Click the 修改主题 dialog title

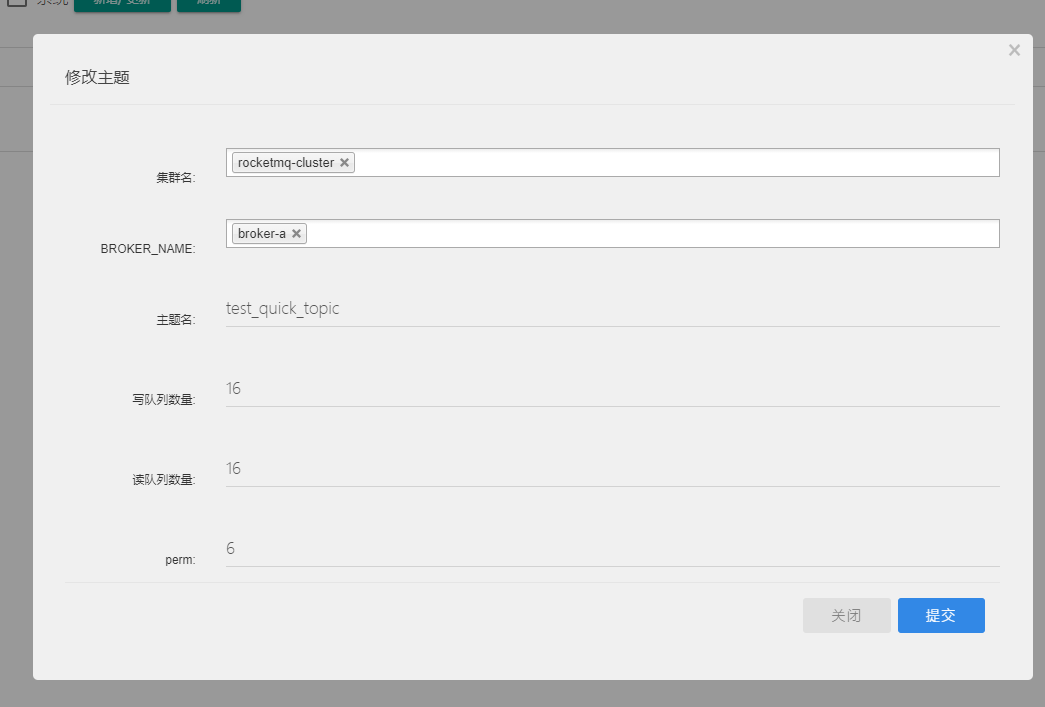(97, 77)
